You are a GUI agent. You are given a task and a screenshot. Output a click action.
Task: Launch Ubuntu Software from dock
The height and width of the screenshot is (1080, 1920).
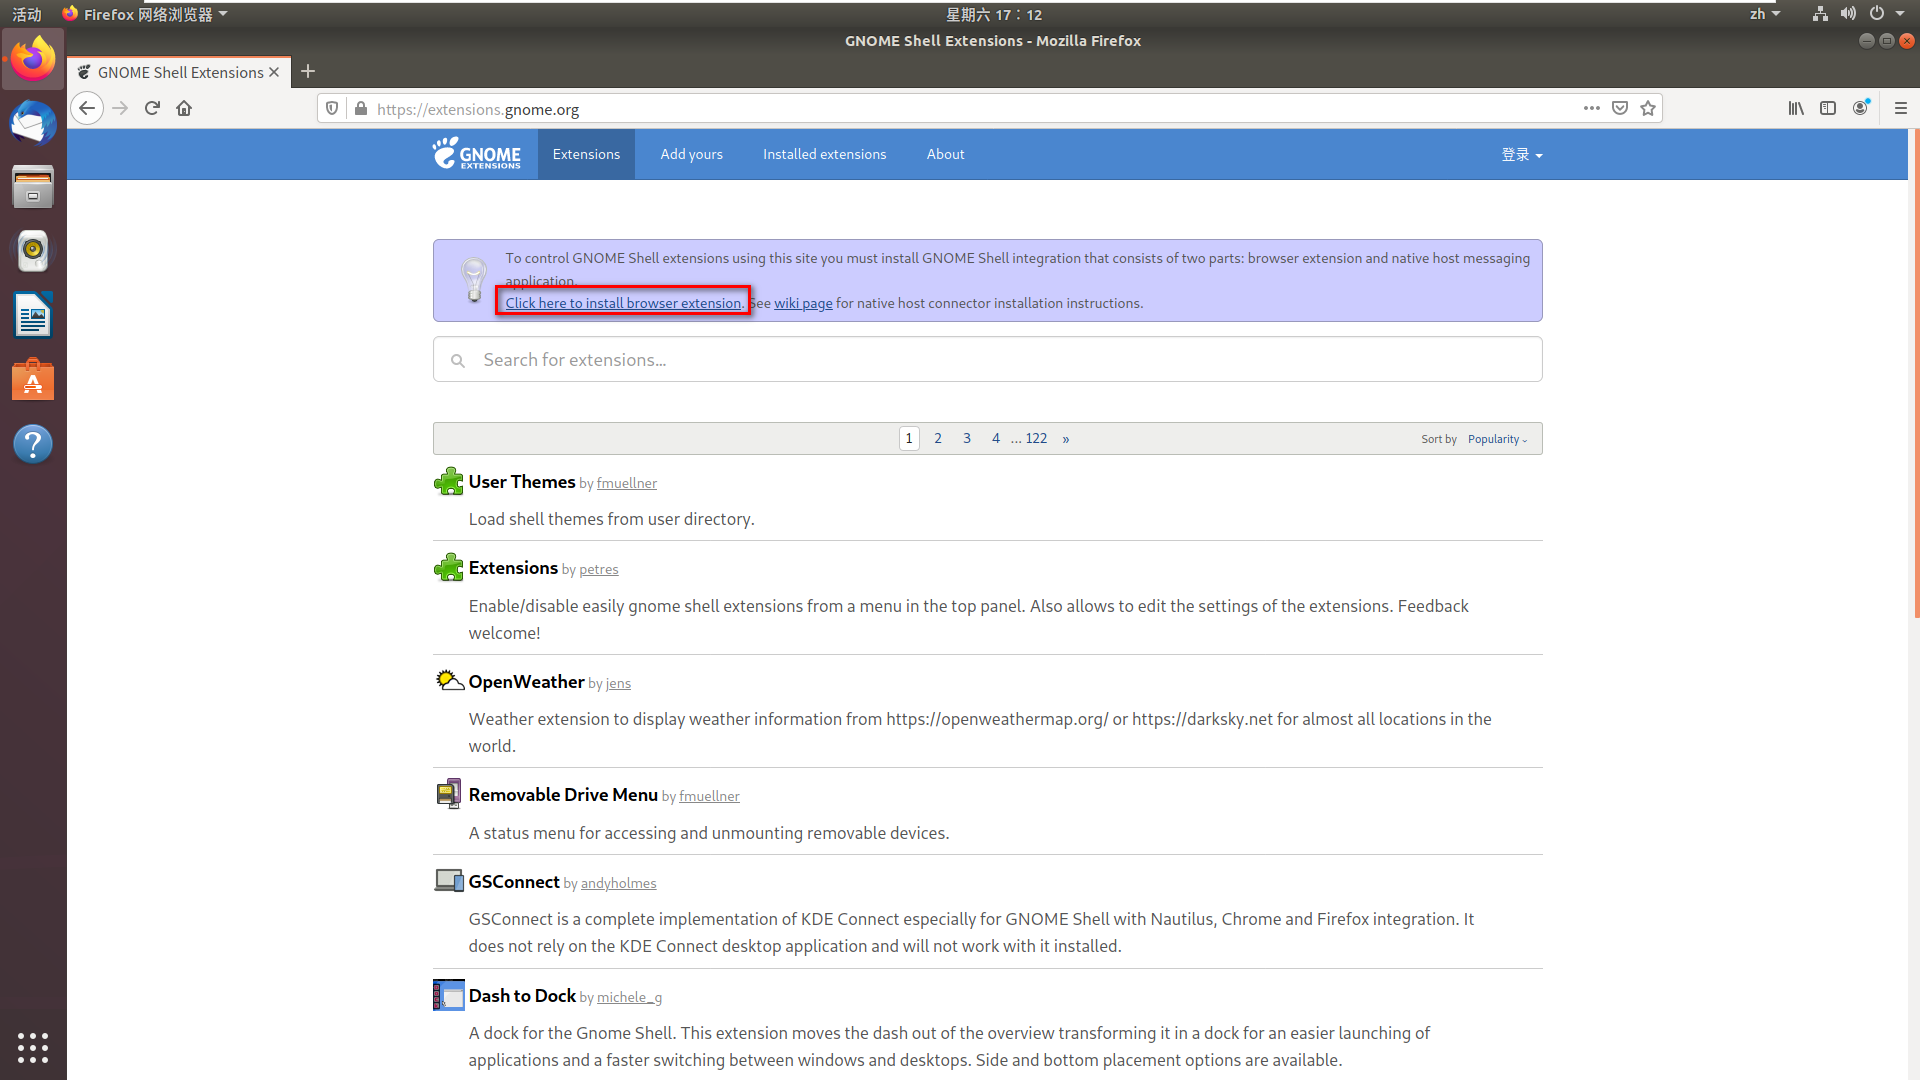coord(33,381)
